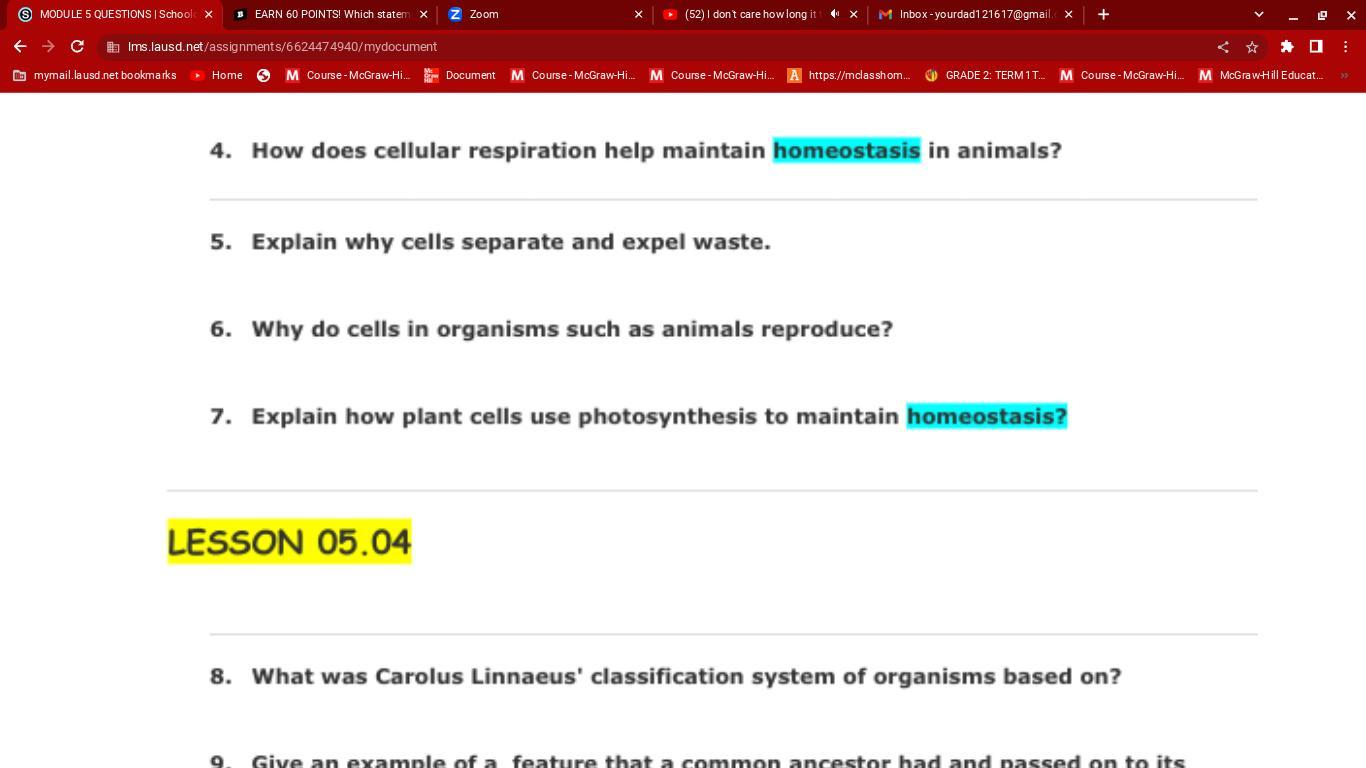The image size is (1366, 768).
Task: Bookmark this page with the star icon
Action: point(1251,47)
